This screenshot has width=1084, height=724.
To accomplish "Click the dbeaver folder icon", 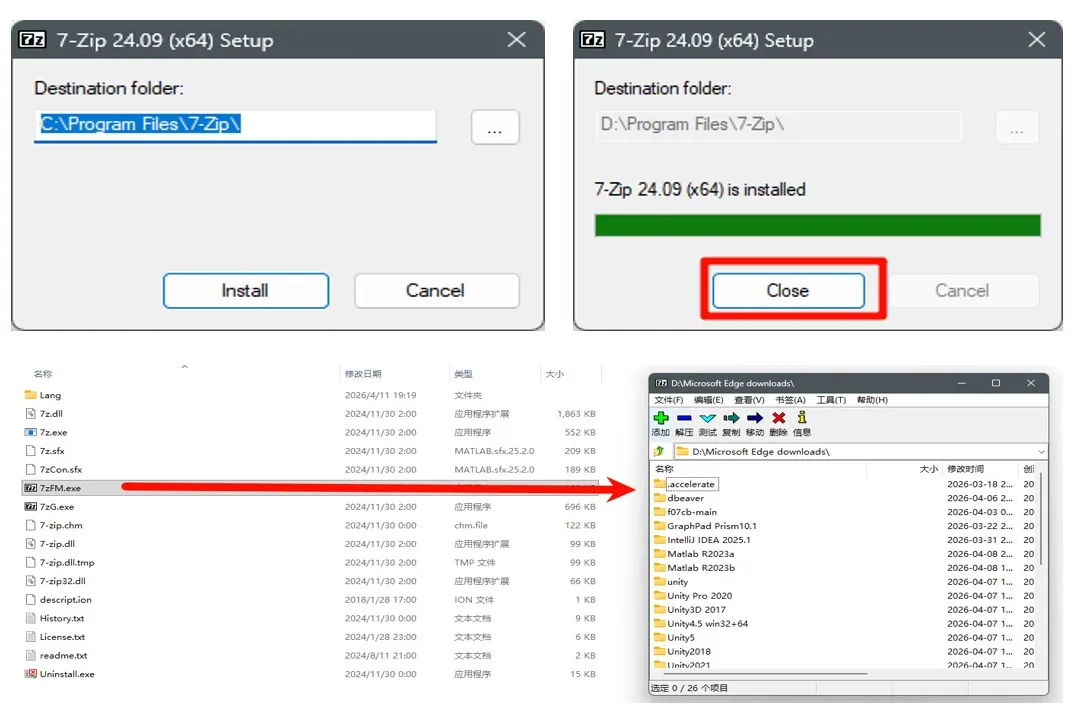I will (x=660, y=498).
